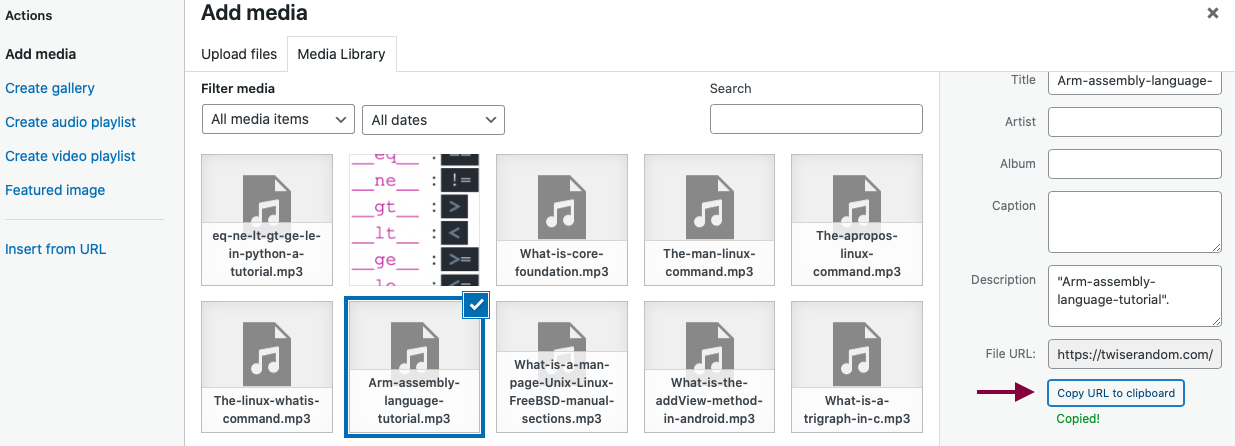Select the Python comparison operators image thumbnail

point(414,220)
